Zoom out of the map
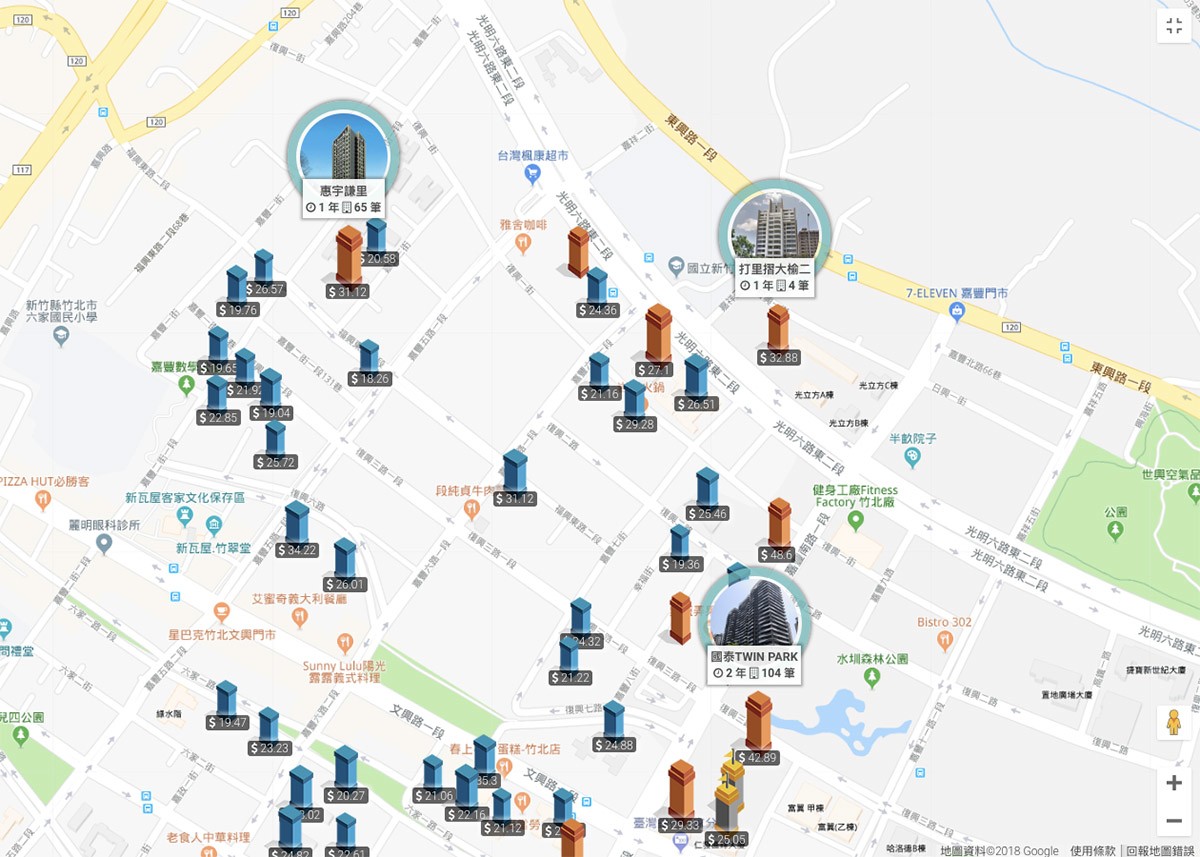Viewport: 1200px width, 857px height. (x=1174, y=821)
